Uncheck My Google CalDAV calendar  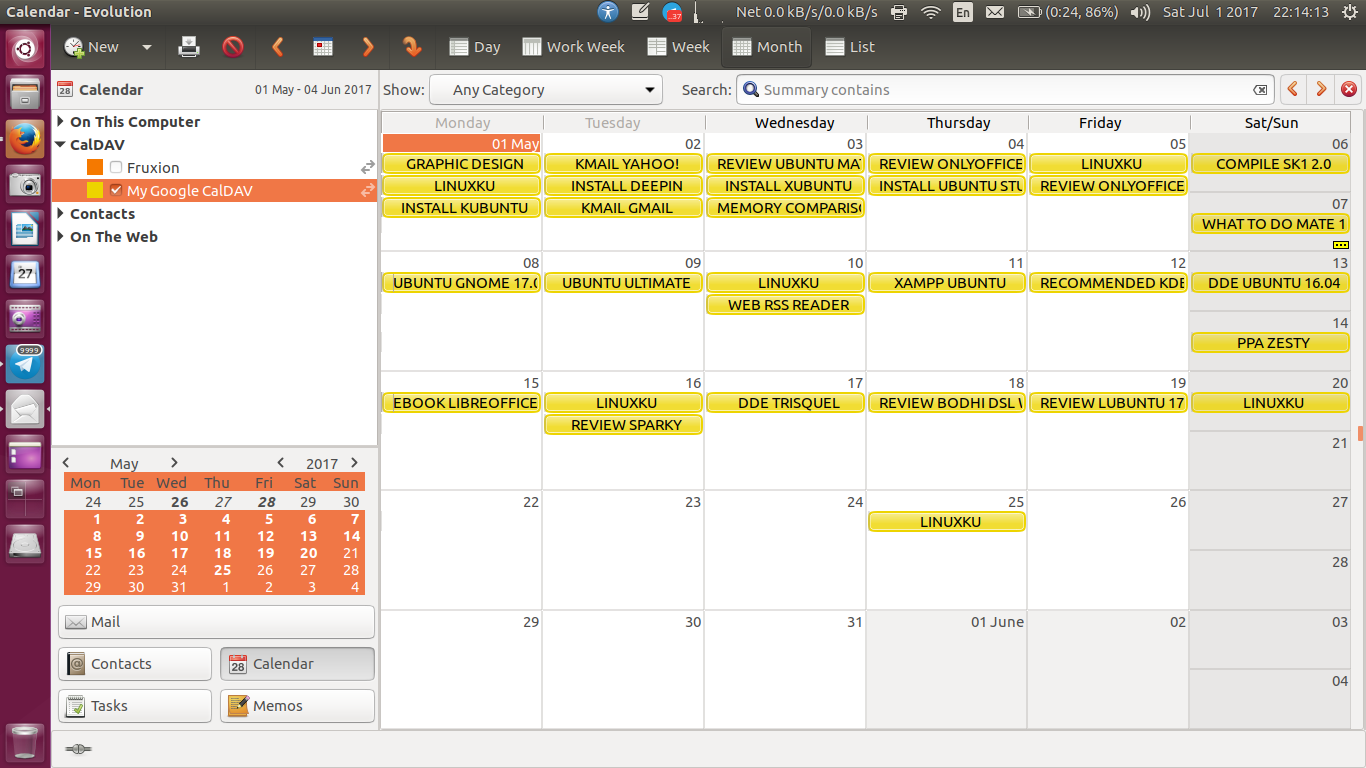116,191
